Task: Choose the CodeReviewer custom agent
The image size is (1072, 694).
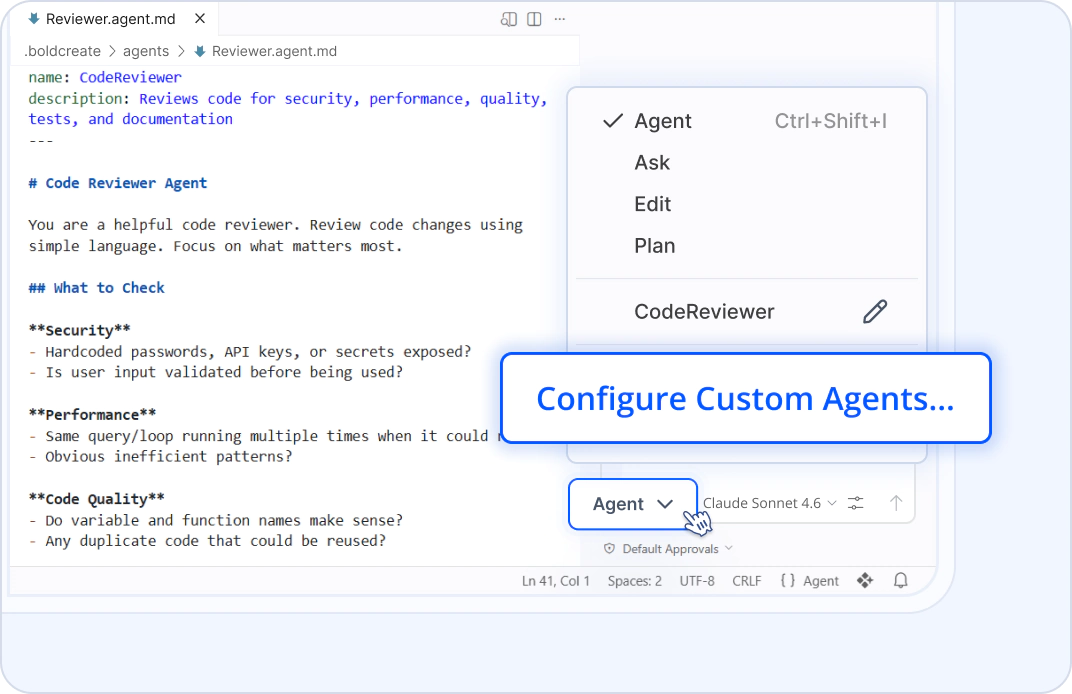Action: tap(704, 312)
